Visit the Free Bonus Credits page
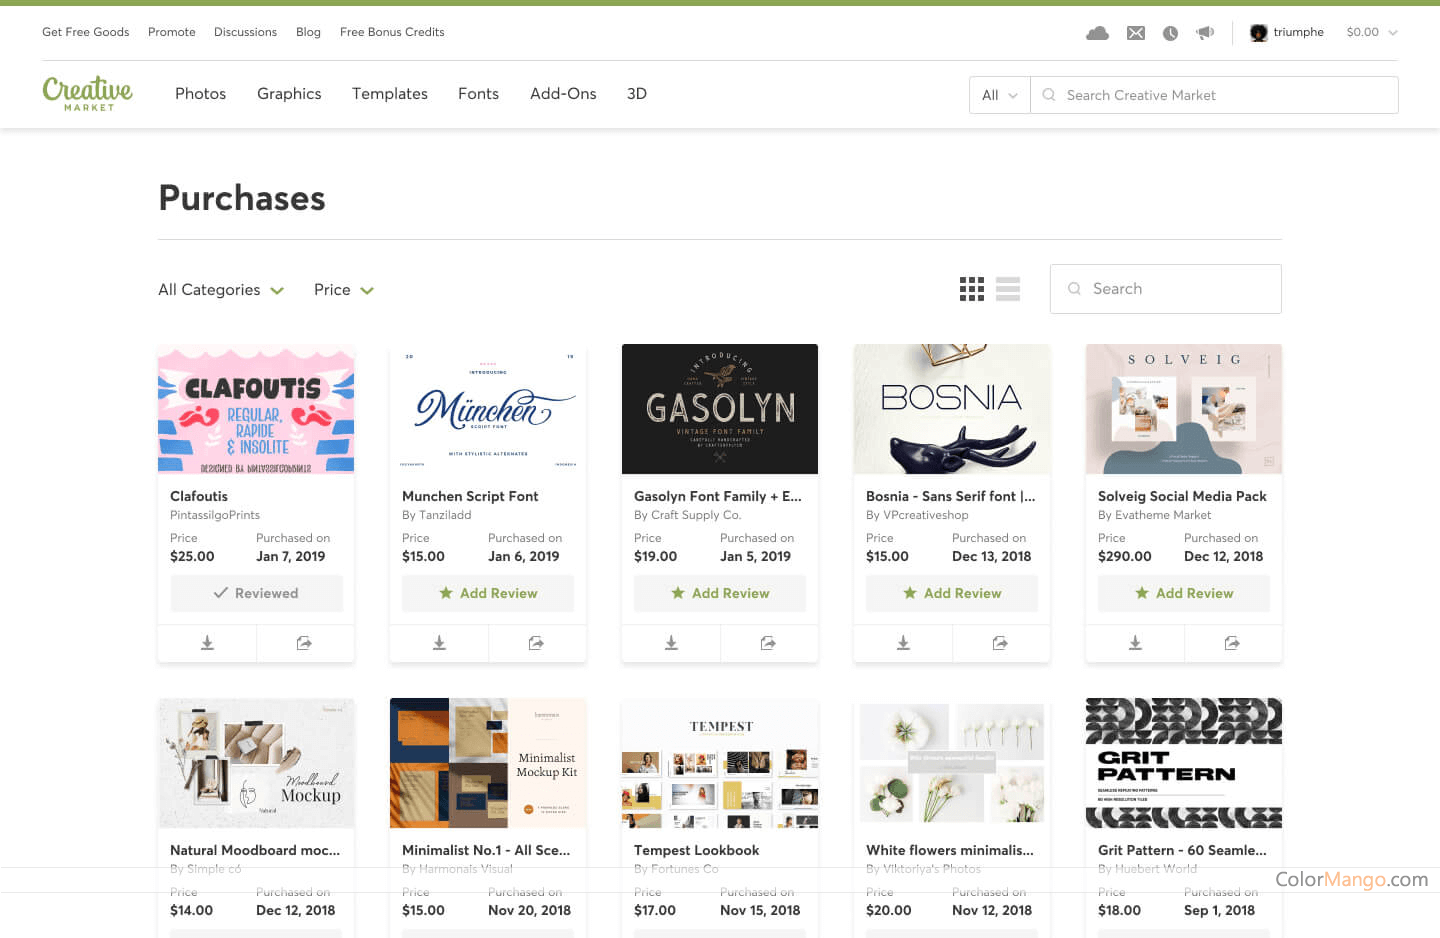 click(x=392, y=32)
